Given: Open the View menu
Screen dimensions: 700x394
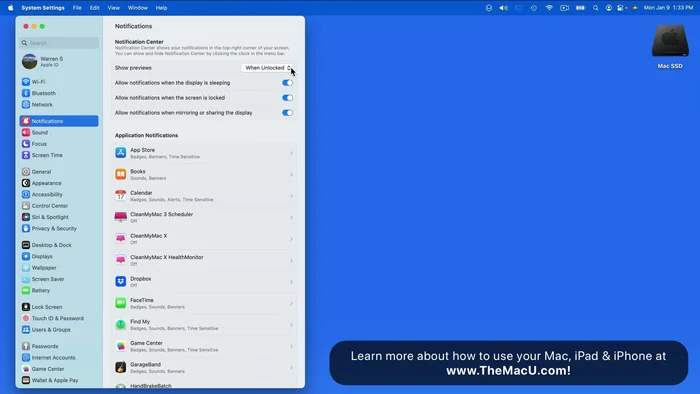Looking at the screenshot, I should (x=113, y=8).
